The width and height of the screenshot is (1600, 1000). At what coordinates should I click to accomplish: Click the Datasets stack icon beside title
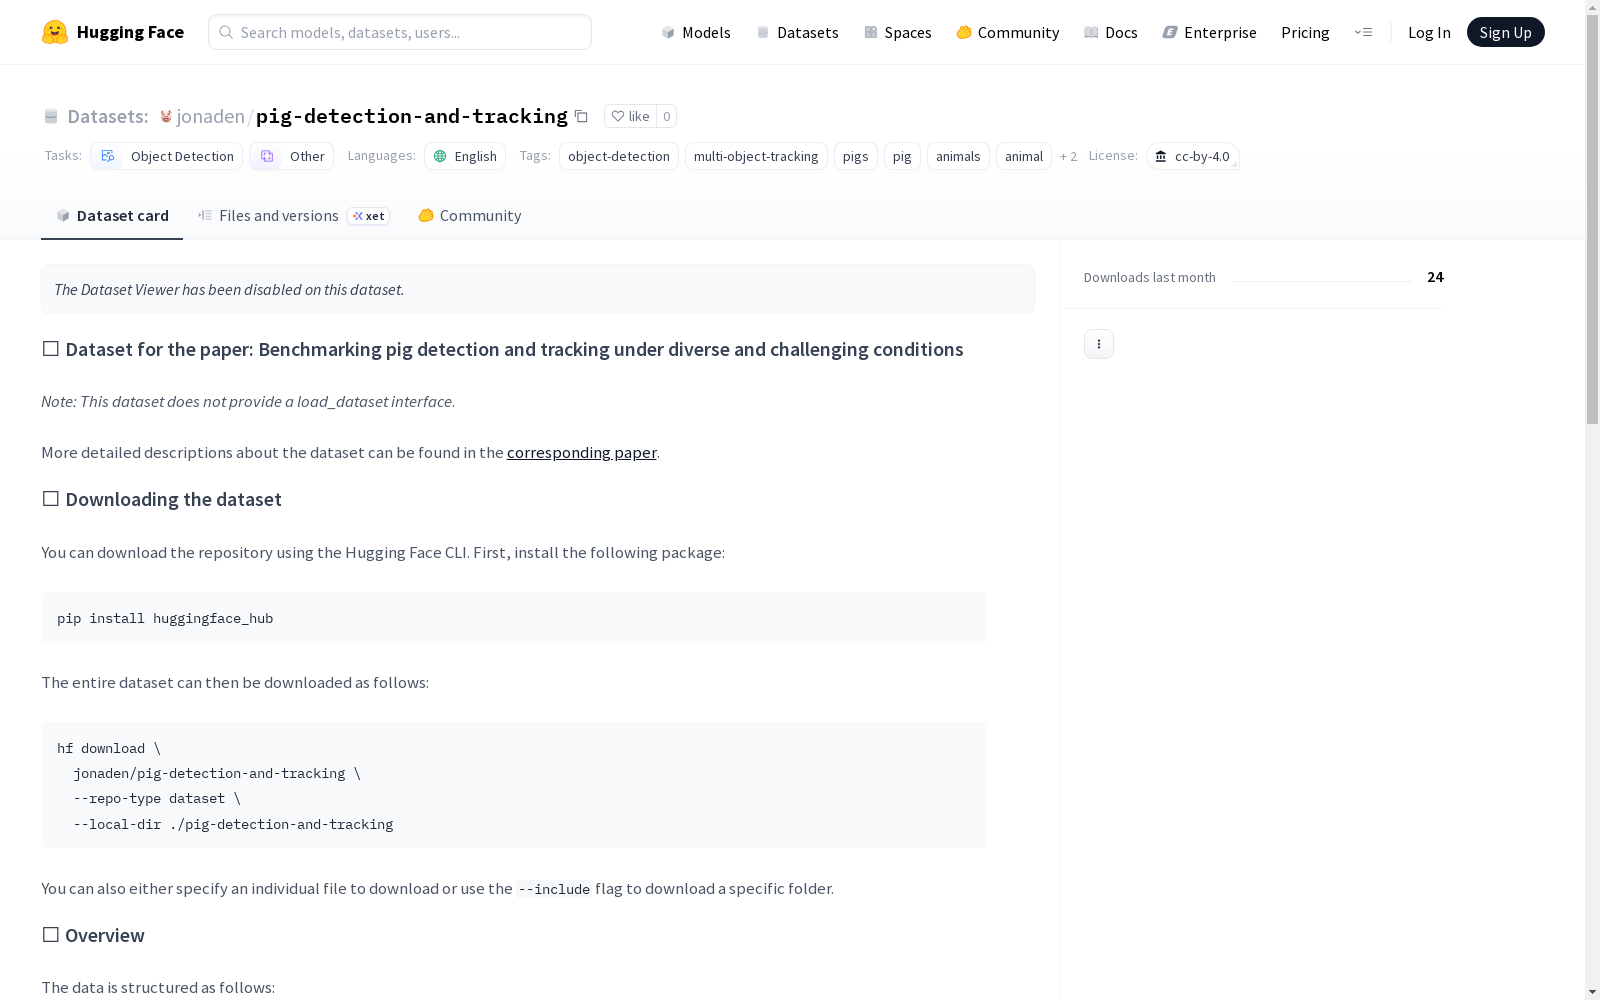click(x=51, y=116)
